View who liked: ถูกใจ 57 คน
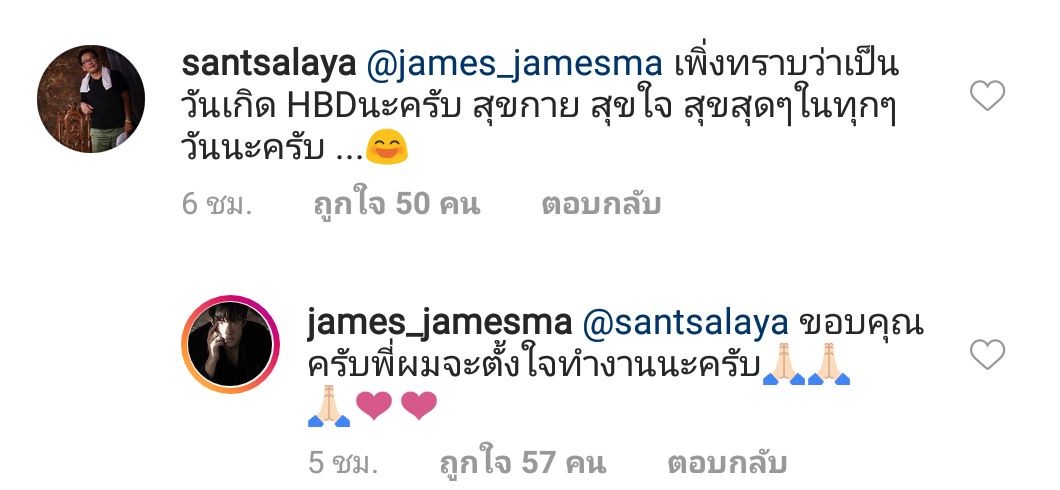 click(523, 464)
